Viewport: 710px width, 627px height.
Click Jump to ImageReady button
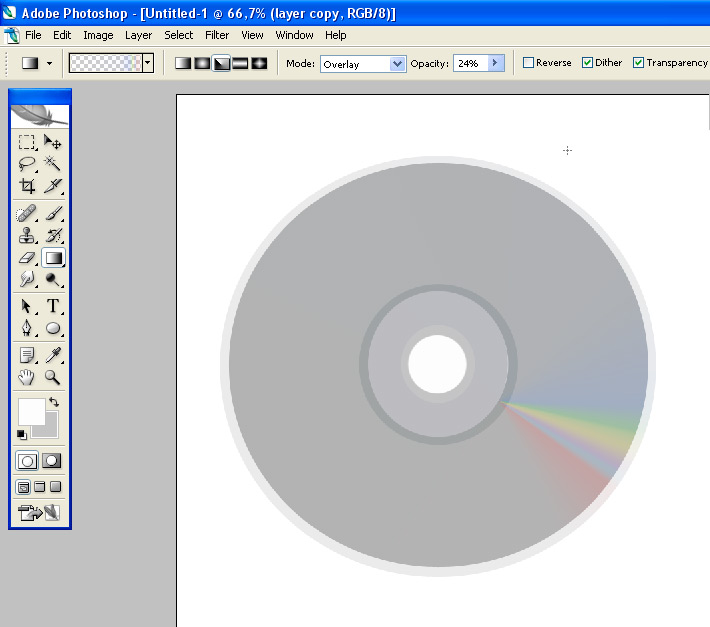tap(40, 513)
